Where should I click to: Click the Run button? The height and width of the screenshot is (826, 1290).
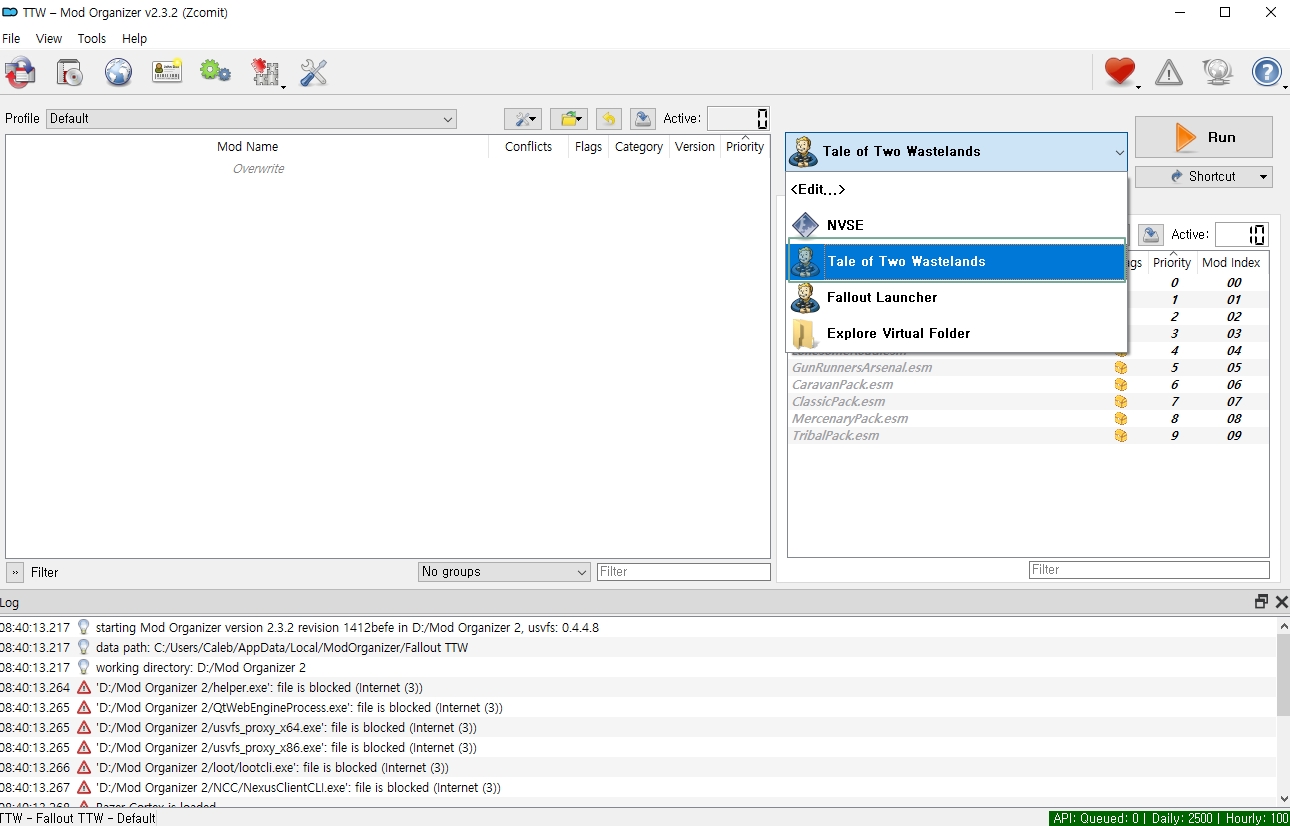click(1203, 138)
